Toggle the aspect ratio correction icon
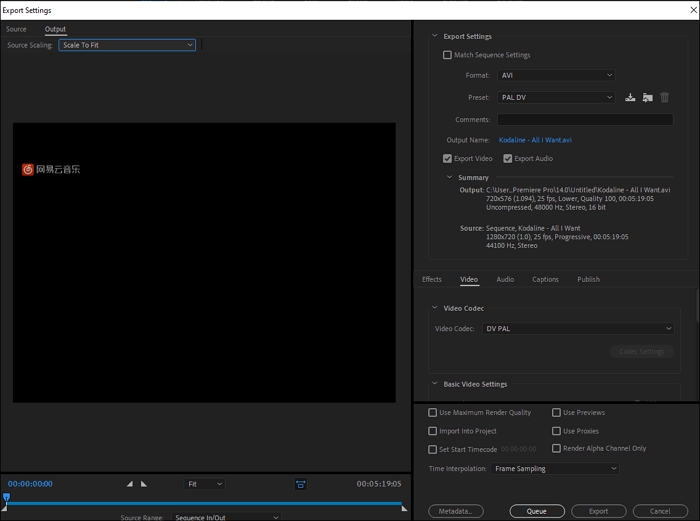The width and height of the screenshot is (700, 521). [300, 484]
